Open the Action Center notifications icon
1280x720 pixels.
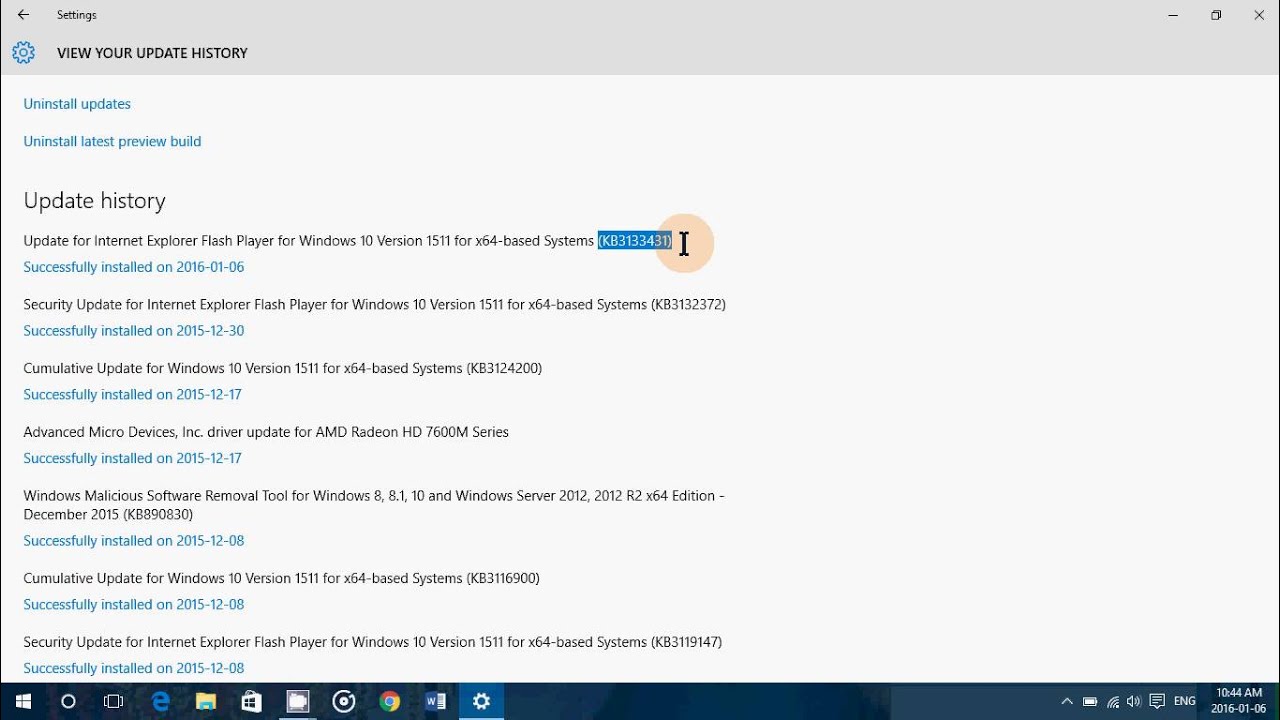tap(1157, 702)
